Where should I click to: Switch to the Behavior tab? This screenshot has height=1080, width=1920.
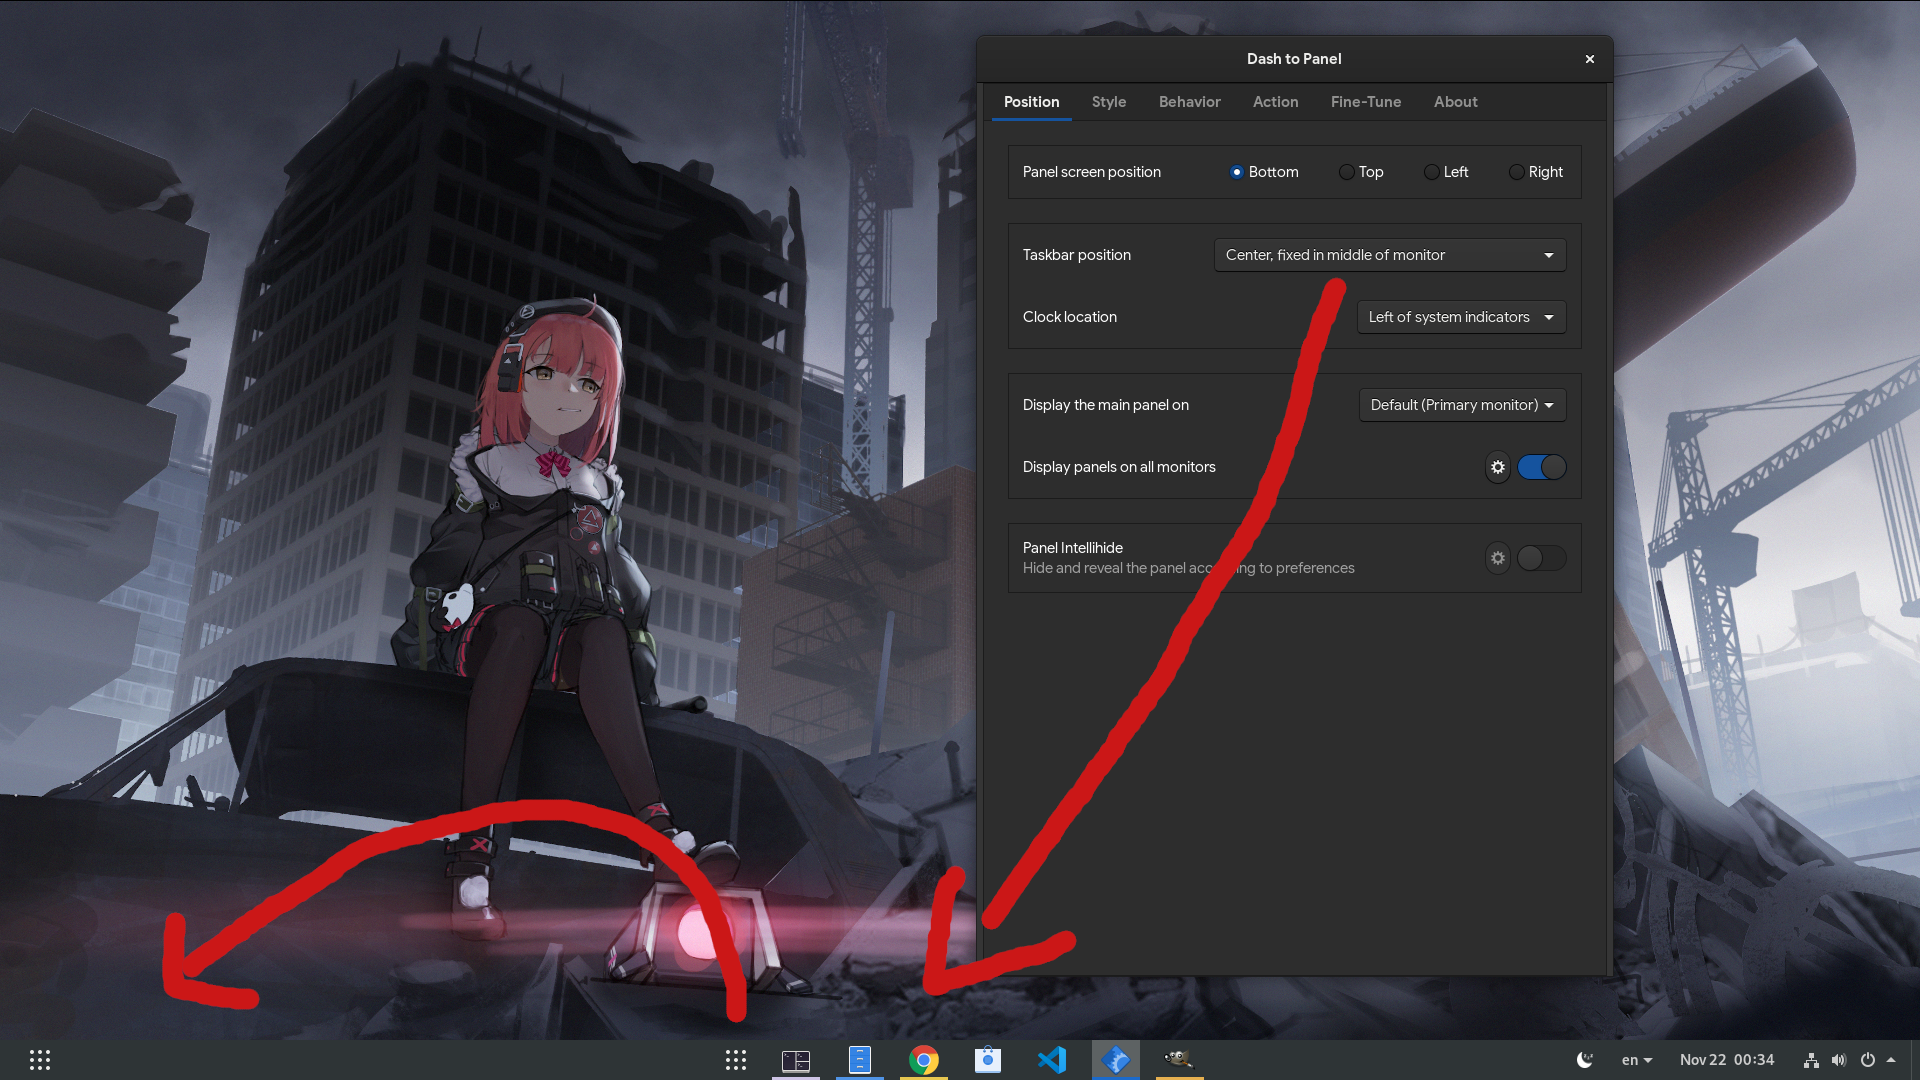[1190, 102]
